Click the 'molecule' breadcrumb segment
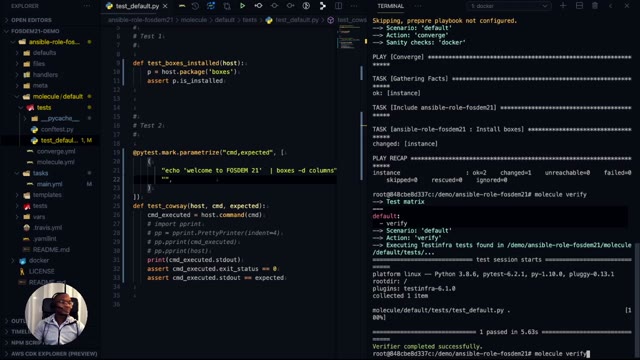Screen dimensions: 640x360 click(x=193, y=20)
